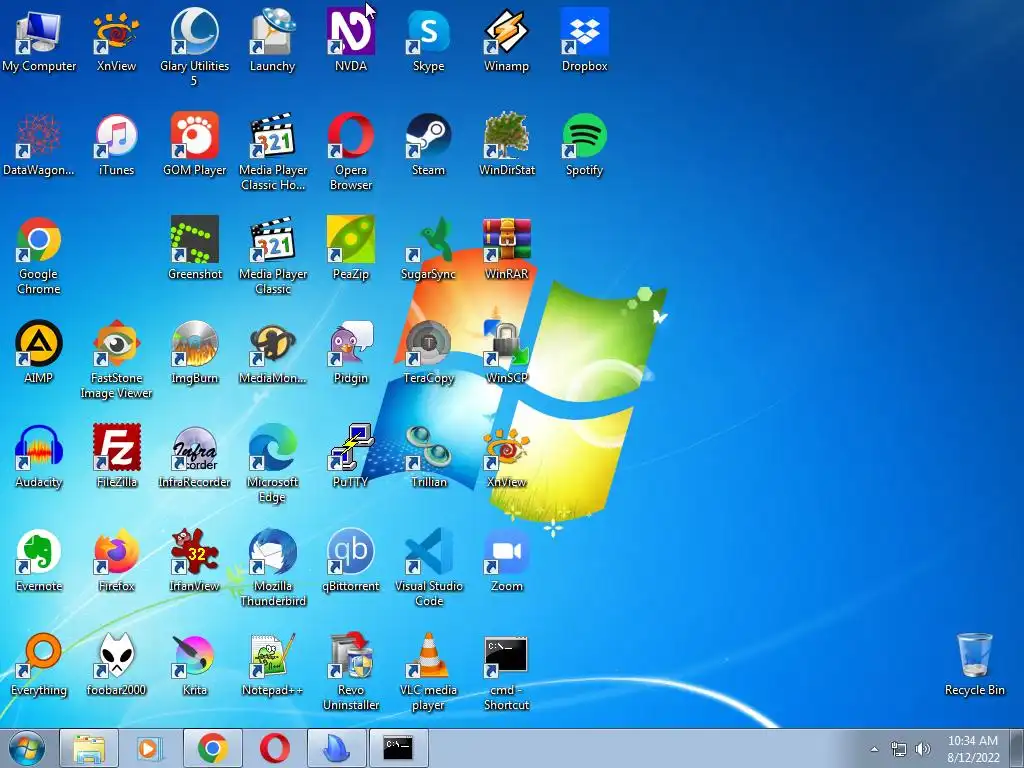Viewport: 1024px width, 768px height.
Task: Open the command prompt taskbar button
Action: (x=398, y=748)
